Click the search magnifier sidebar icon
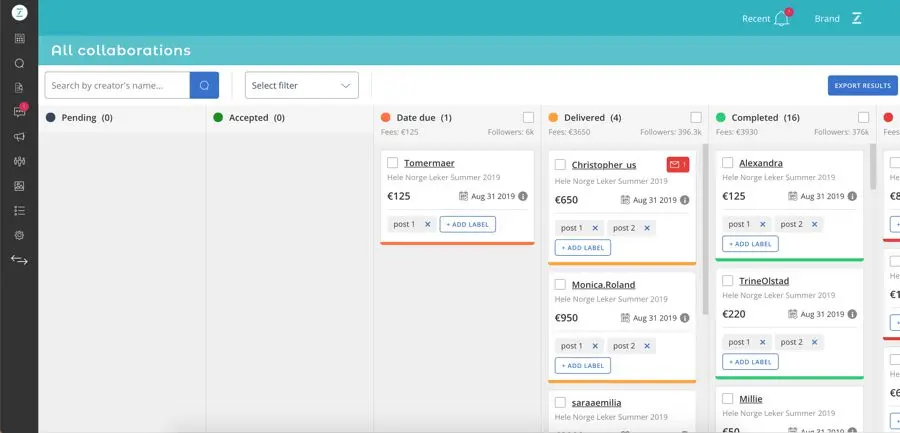This screenshot has height=433, width=900. pos(19,63)
